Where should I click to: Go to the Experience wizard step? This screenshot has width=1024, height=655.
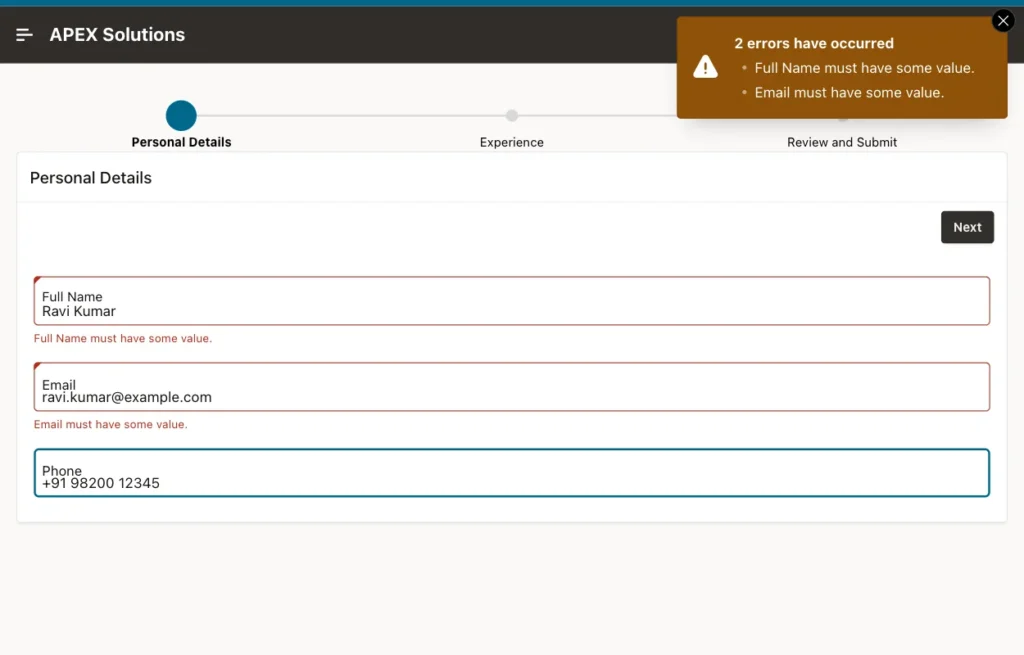511,142
